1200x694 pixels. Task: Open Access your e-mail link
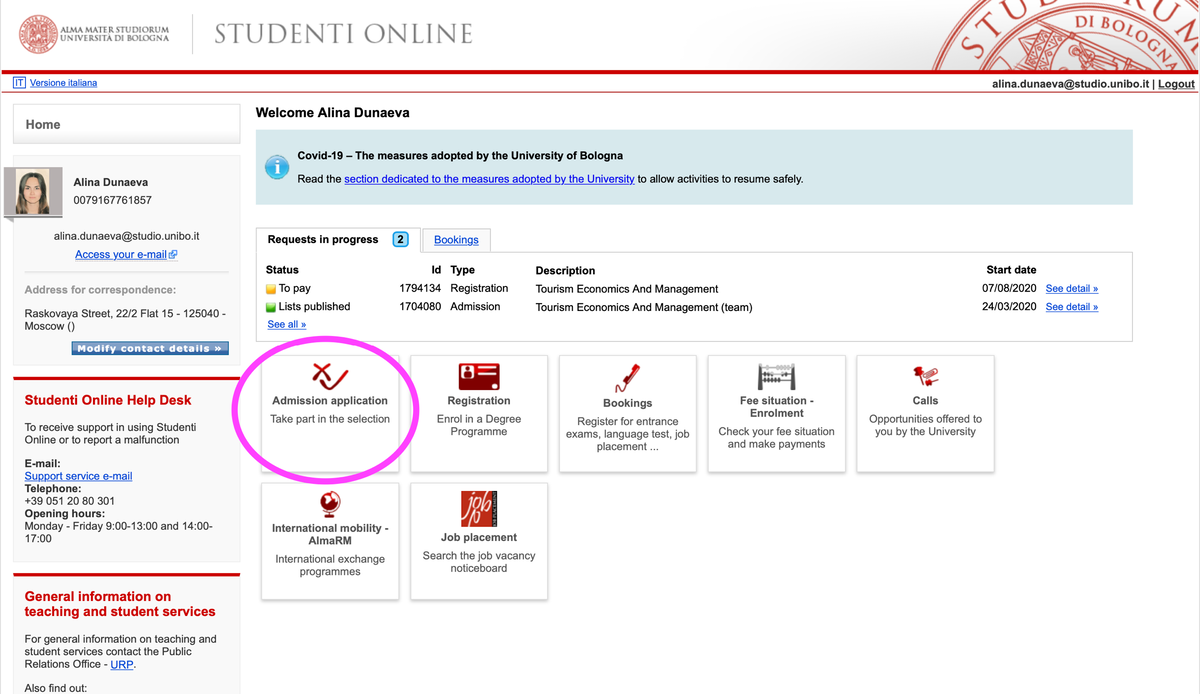tap(121, 255)
